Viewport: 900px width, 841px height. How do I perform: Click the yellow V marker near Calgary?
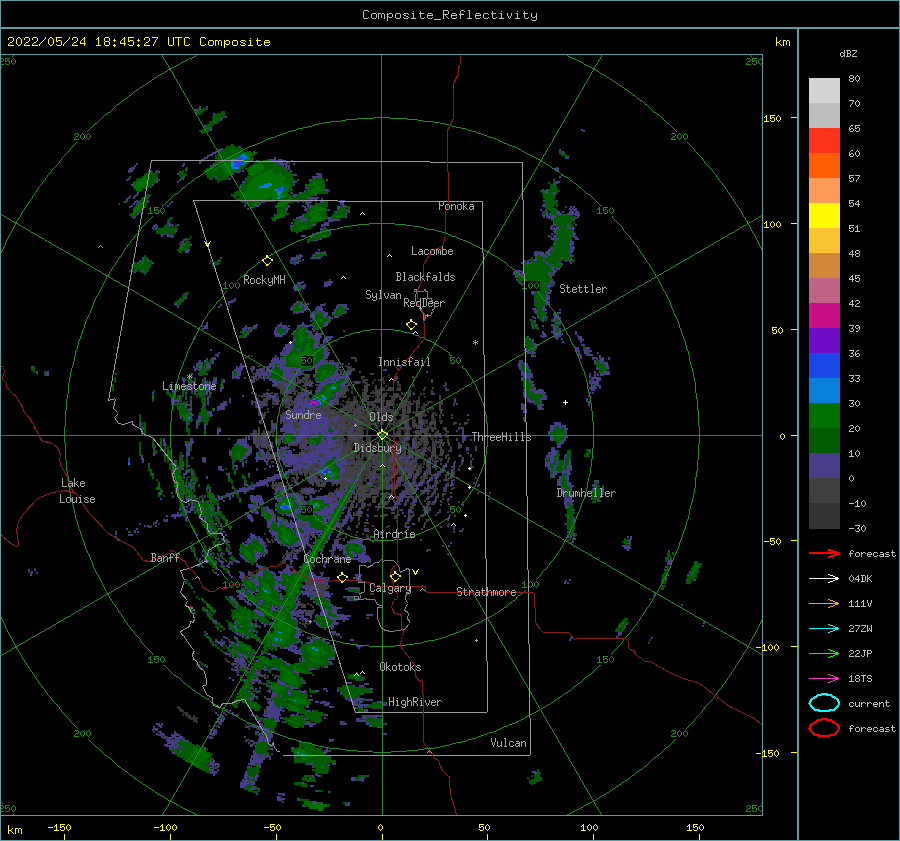pyautogui.click(x=415, y=572)
